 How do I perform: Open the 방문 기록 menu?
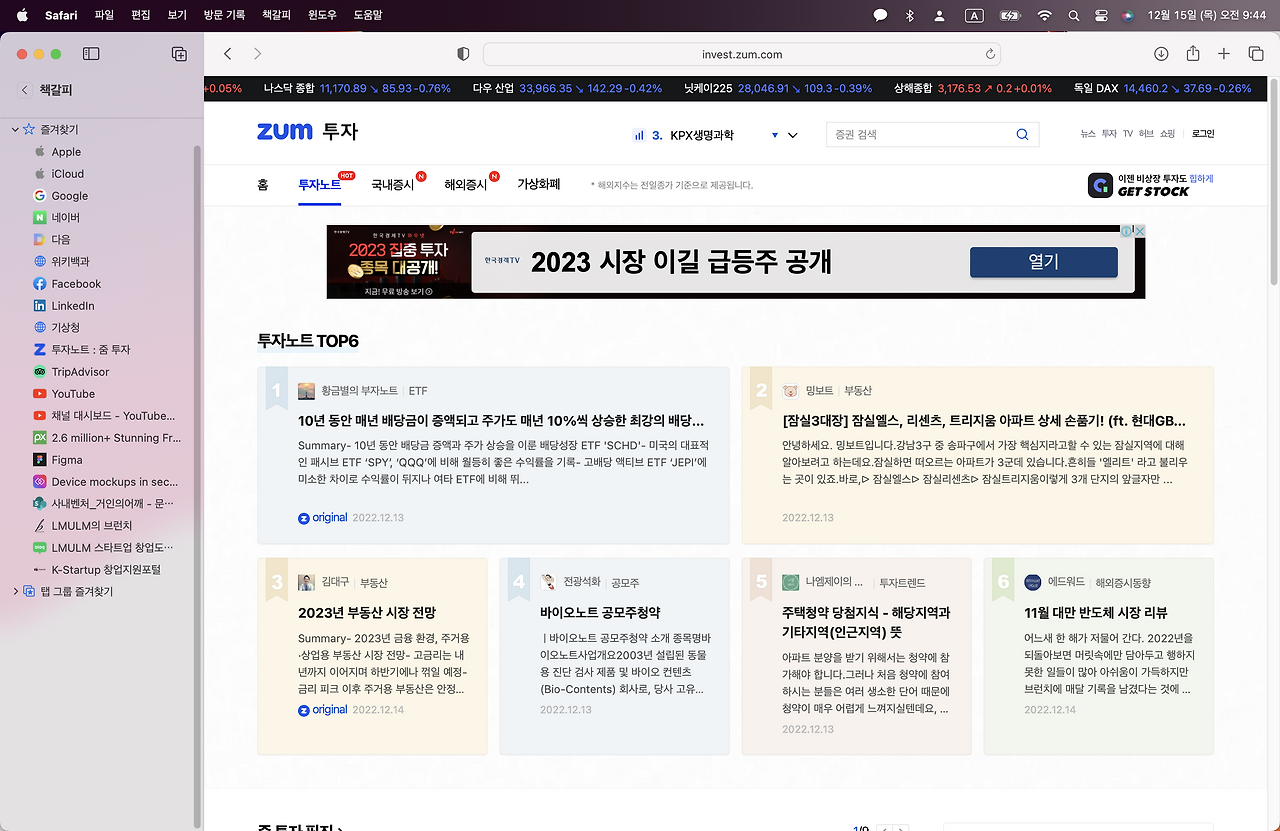click(224, 15)
